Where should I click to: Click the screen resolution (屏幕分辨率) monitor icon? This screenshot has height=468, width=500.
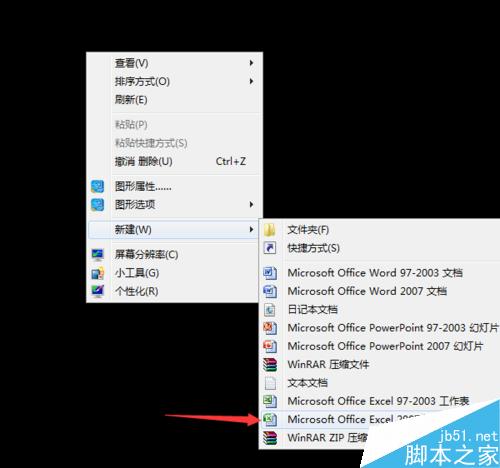point(98,255)
